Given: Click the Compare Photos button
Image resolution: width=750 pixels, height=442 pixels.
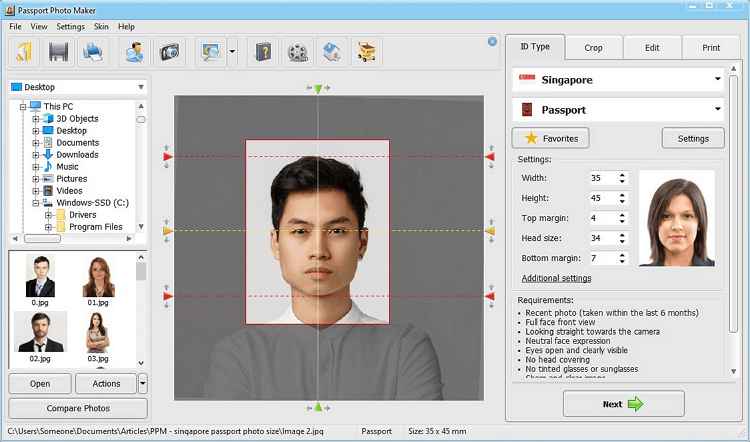Looking at the screenshot, I should pyautogui.click(x=78, y=409).
